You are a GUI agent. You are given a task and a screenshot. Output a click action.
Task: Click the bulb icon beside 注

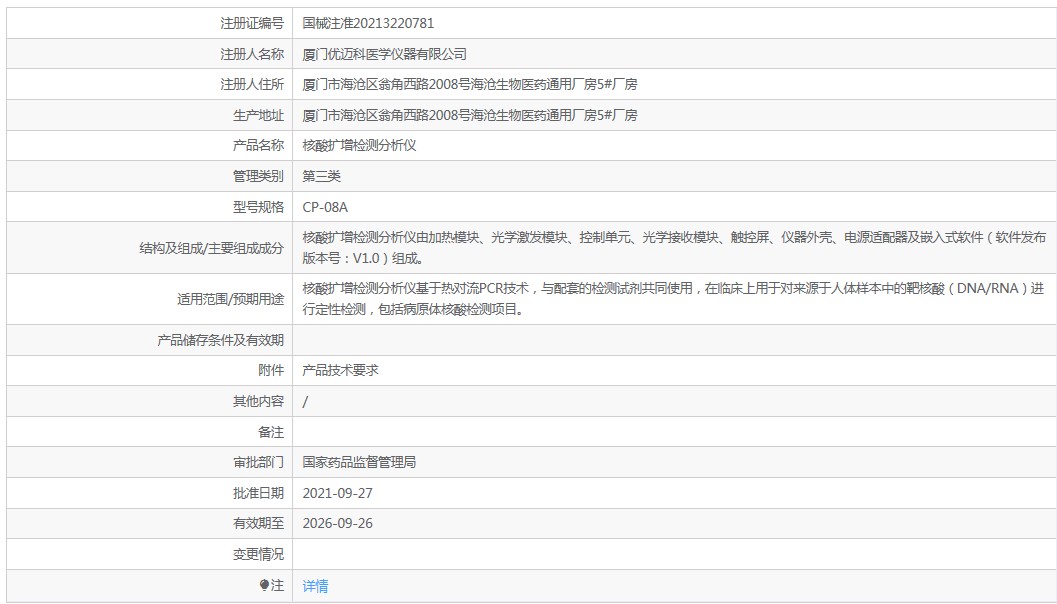[x=264, y=585]
